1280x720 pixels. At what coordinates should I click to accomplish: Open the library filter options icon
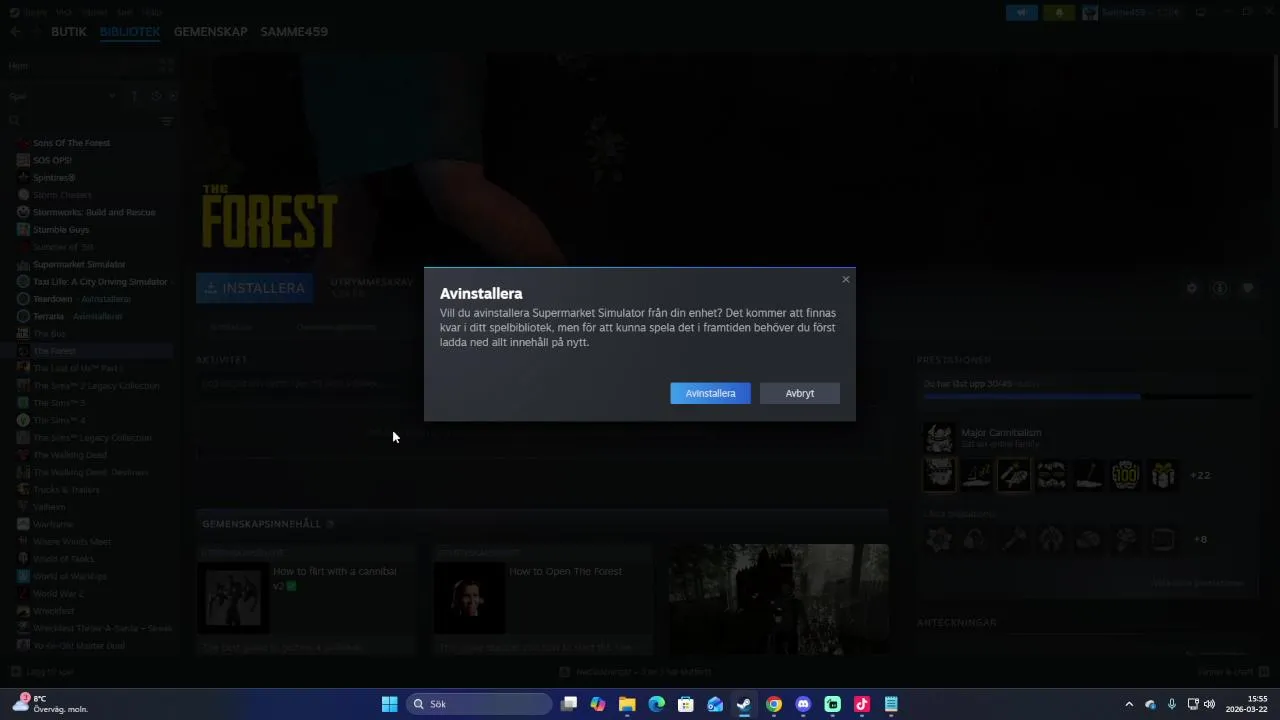pyautogui.click(x=167, y=121)
